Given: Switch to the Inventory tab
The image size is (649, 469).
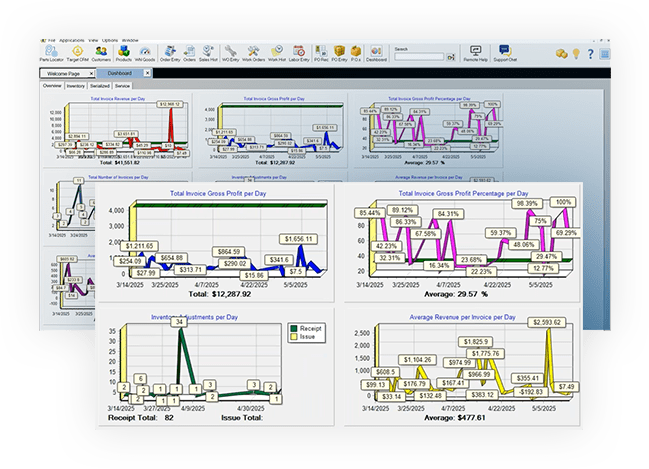Looking at the screenshot, I should [76, 86].
